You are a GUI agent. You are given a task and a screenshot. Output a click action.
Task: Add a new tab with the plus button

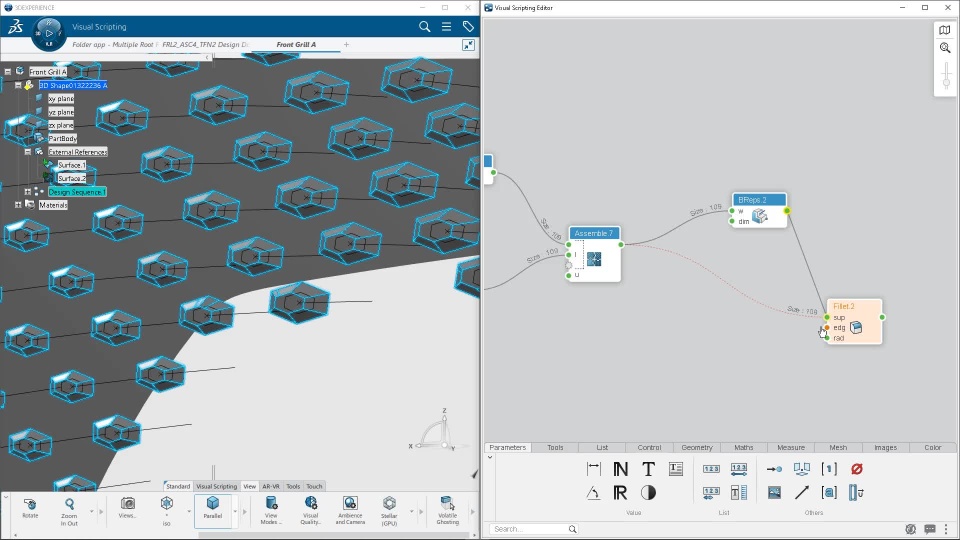tap(347, 45)
